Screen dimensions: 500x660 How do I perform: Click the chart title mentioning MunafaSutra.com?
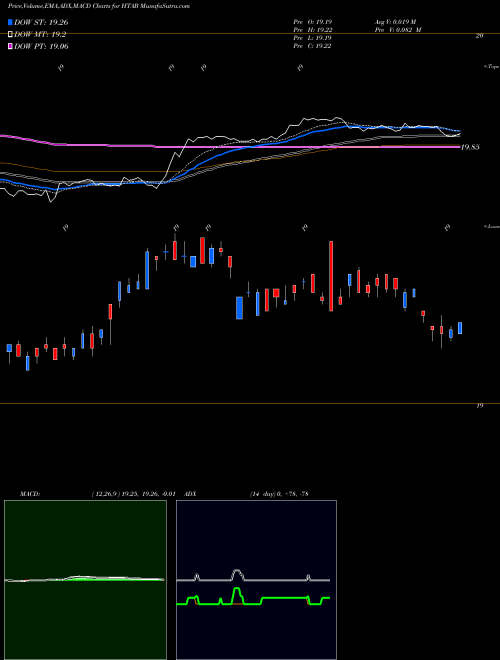(99, 6)
